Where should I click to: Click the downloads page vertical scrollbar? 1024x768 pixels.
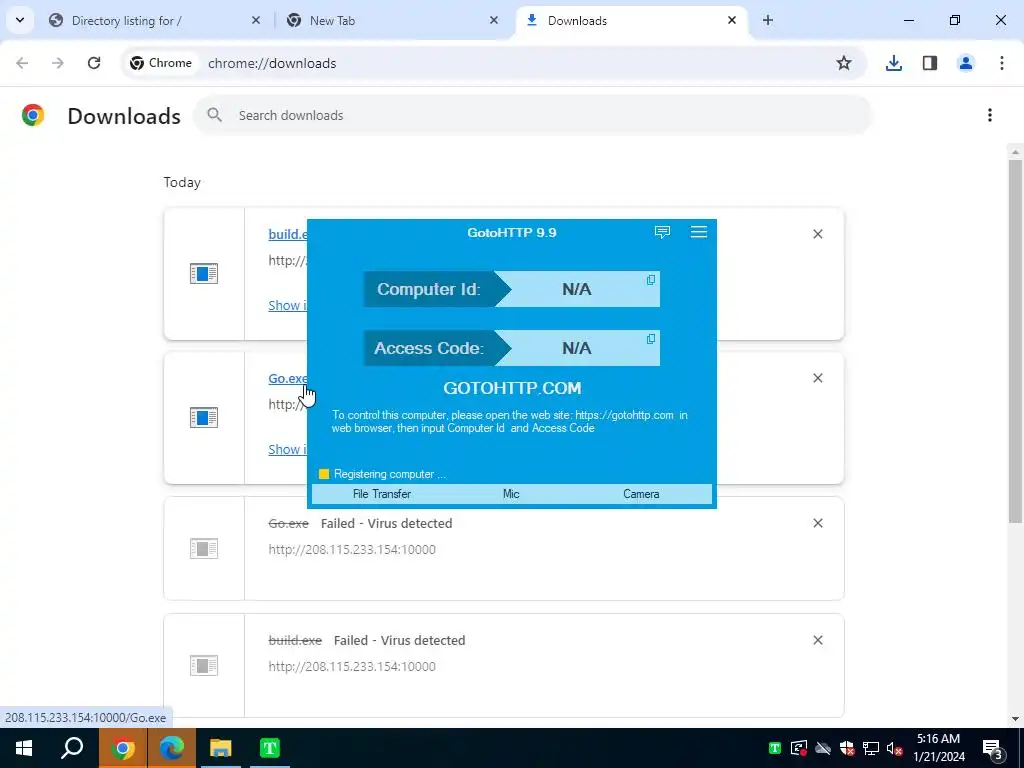coord(1015,340)
